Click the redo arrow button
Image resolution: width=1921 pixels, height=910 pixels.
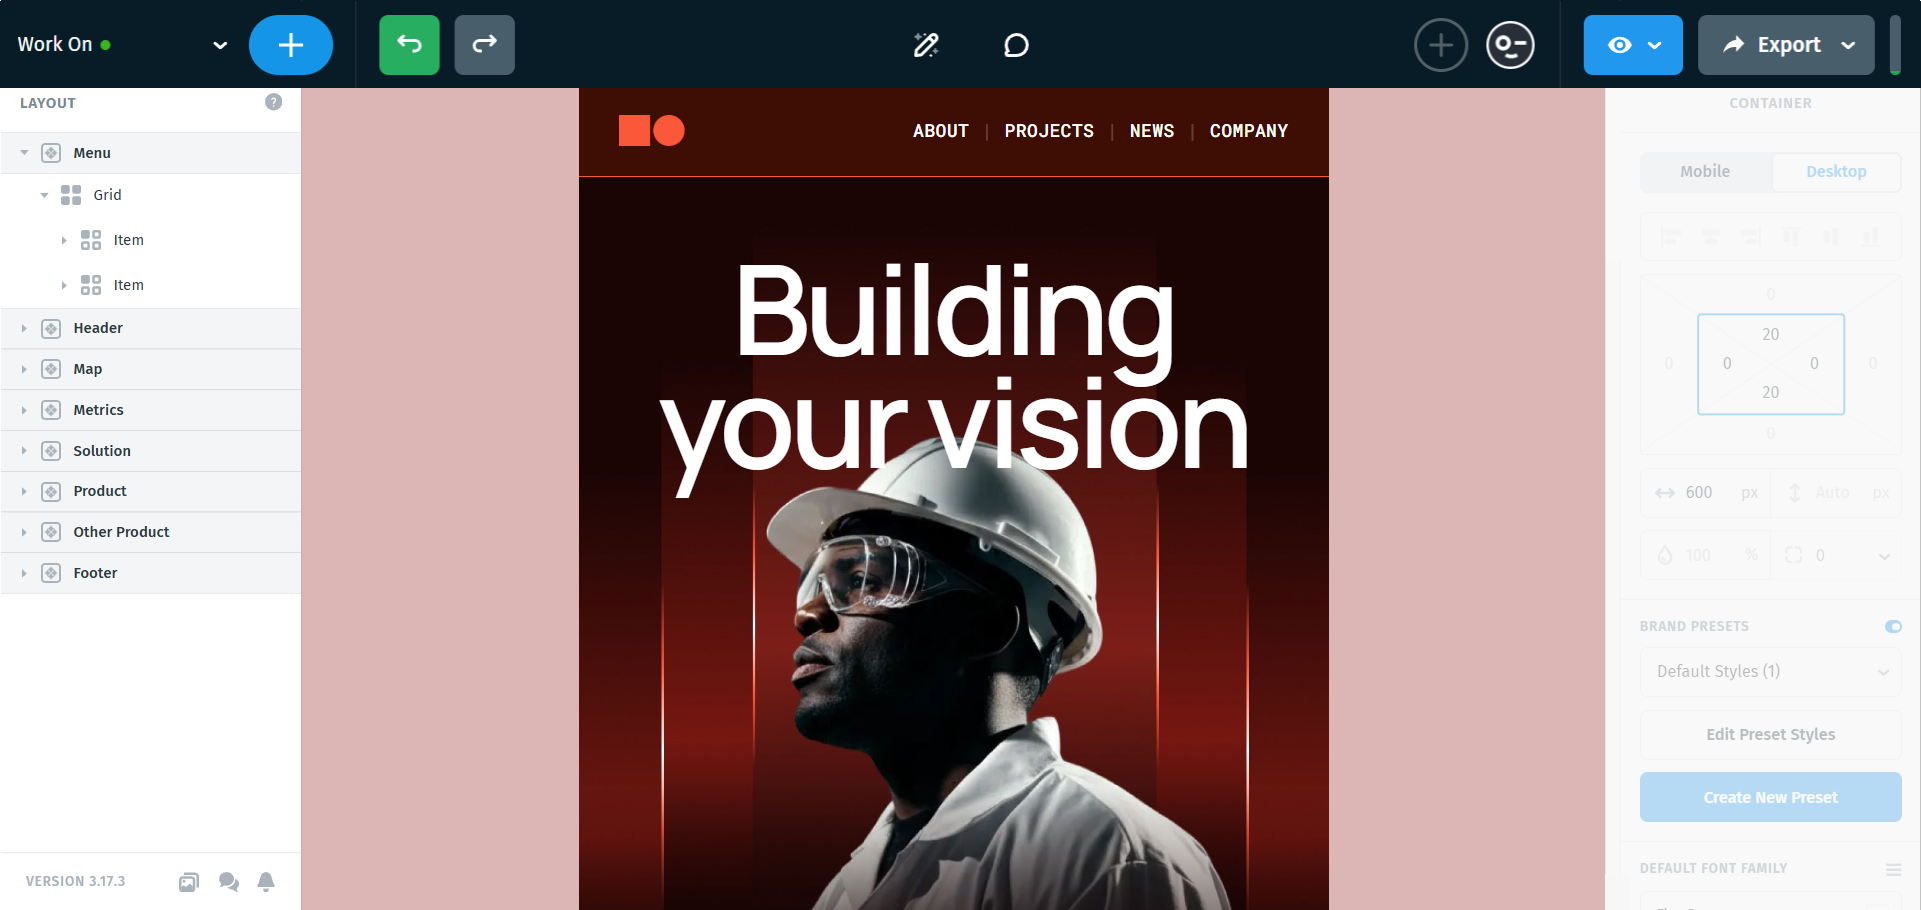484,45
